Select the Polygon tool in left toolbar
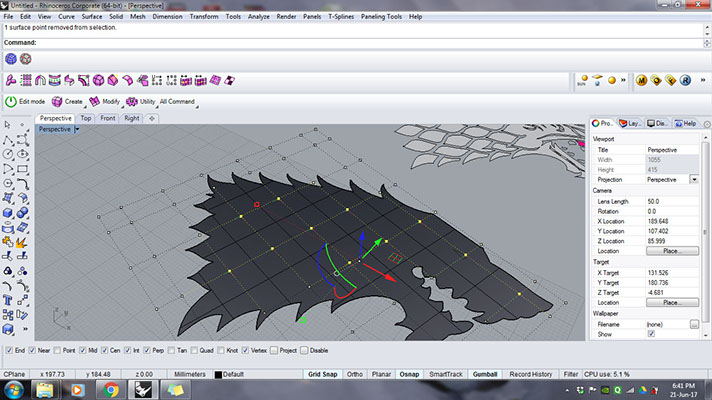712x400 pixels. 8,183
